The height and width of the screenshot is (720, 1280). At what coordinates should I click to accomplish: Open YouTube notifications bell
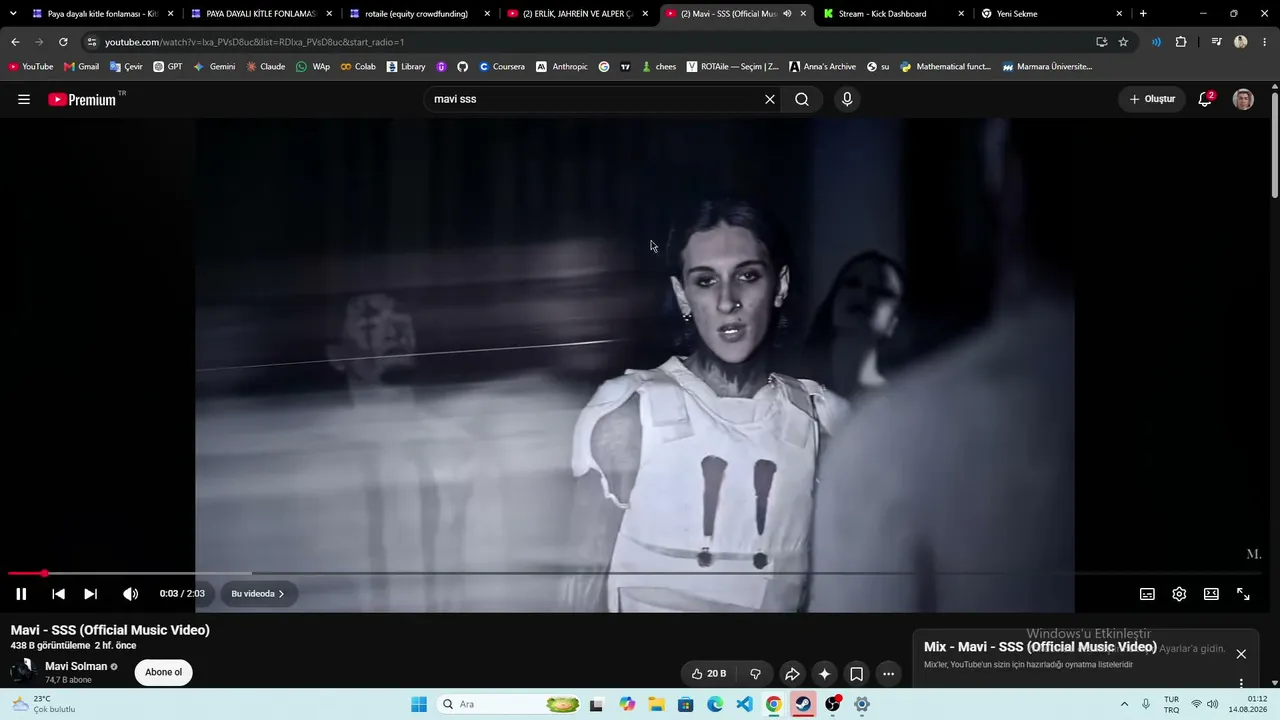[x=1205, y=99]
